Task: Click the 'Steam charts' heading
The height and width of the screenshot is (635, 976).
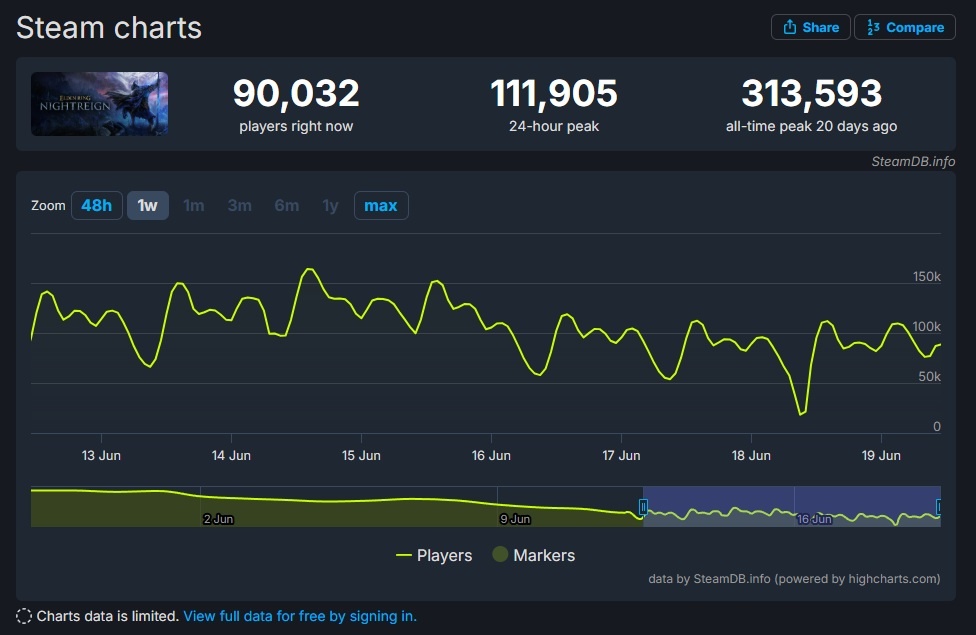Action: point(109,27)
